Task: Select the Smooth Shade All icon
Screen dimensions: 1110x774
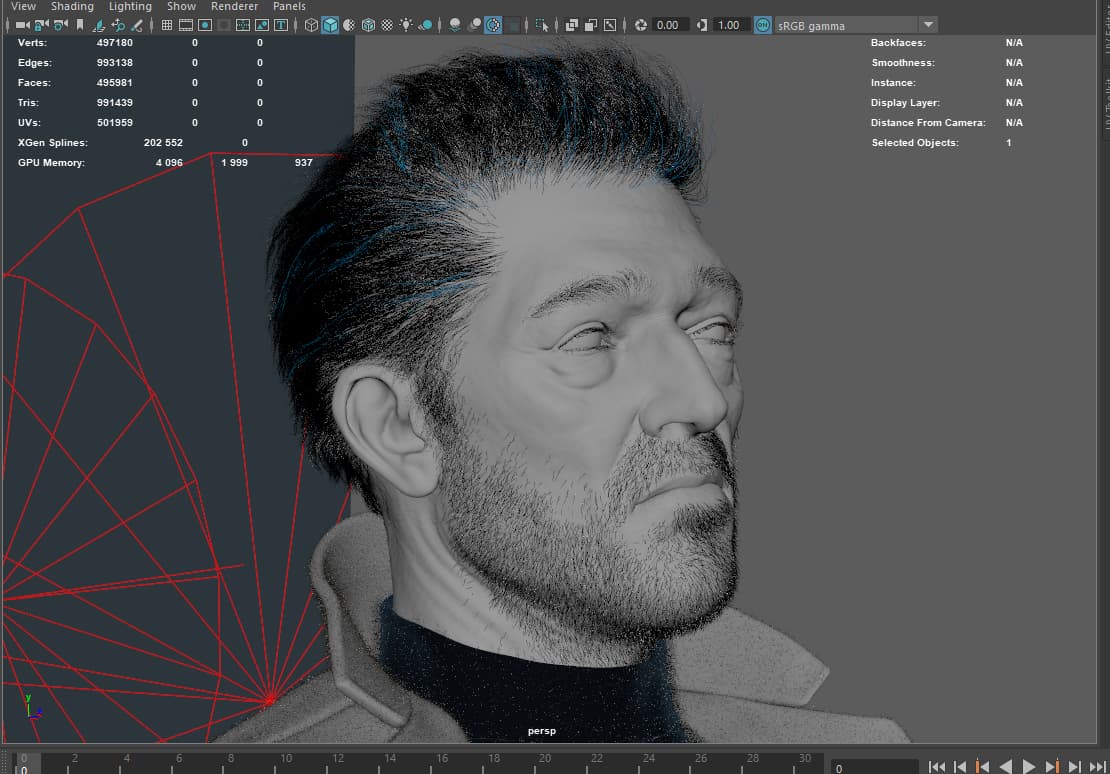Action: point(331,25)
